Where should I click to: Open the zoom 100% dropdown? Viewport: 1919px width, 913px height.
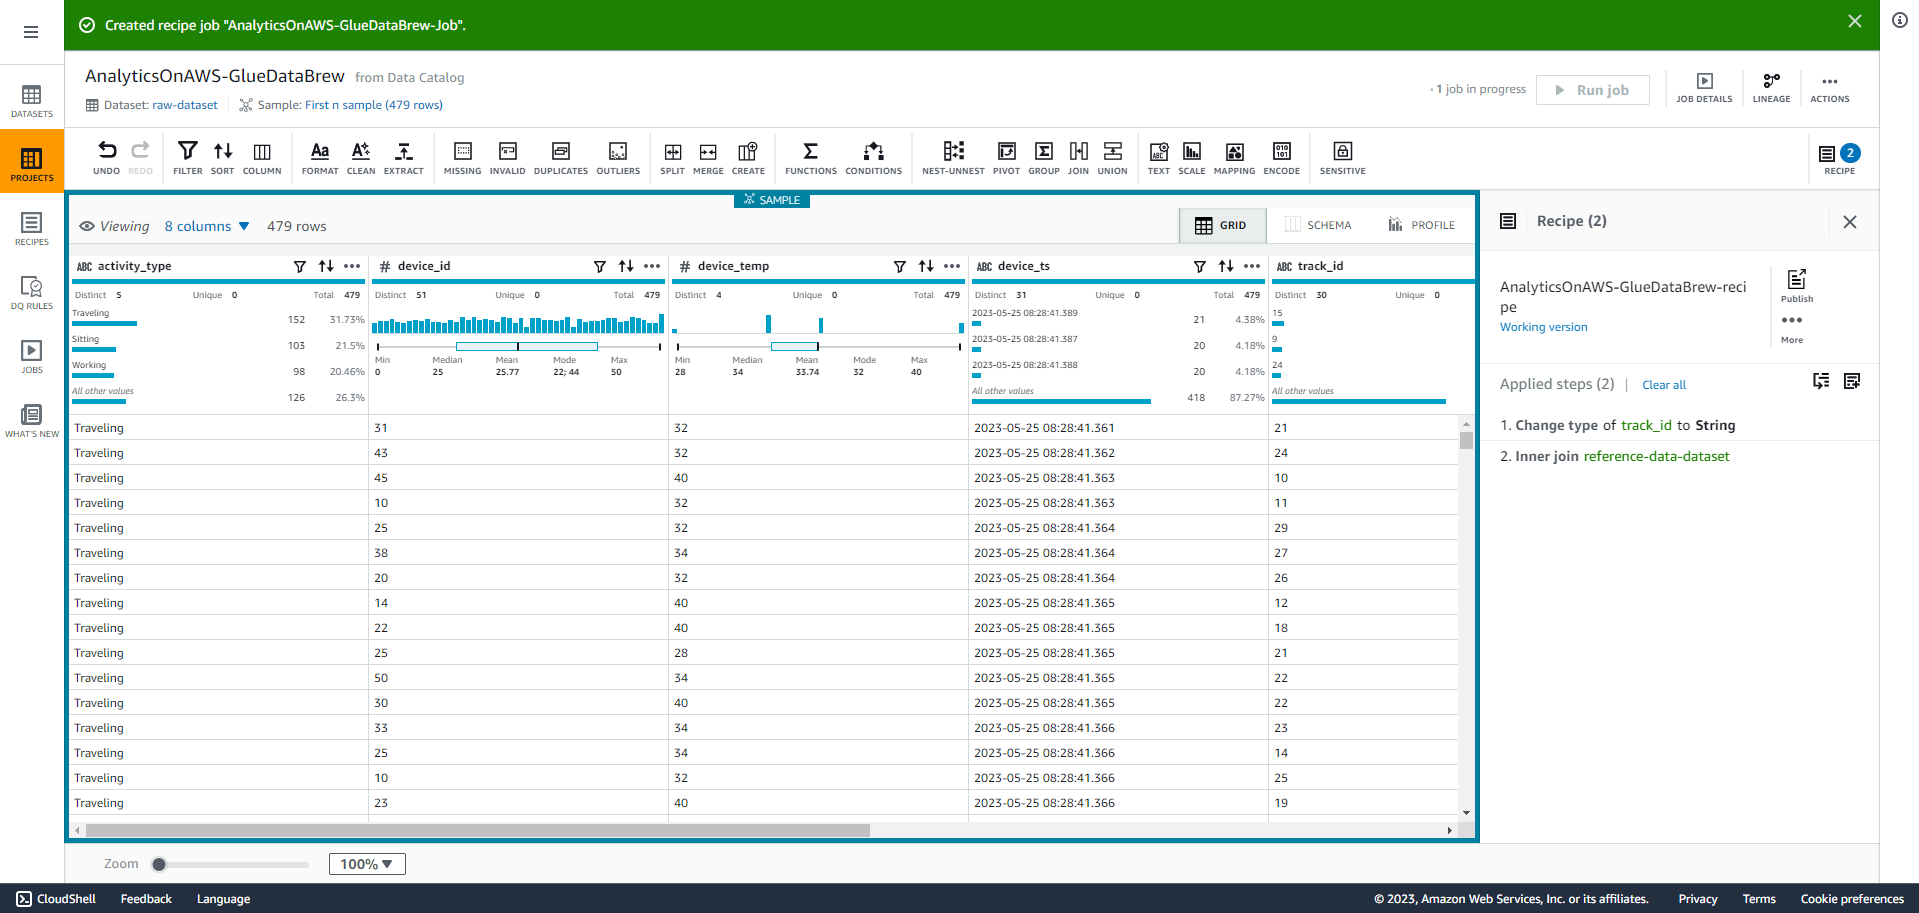tap(367, 864)
